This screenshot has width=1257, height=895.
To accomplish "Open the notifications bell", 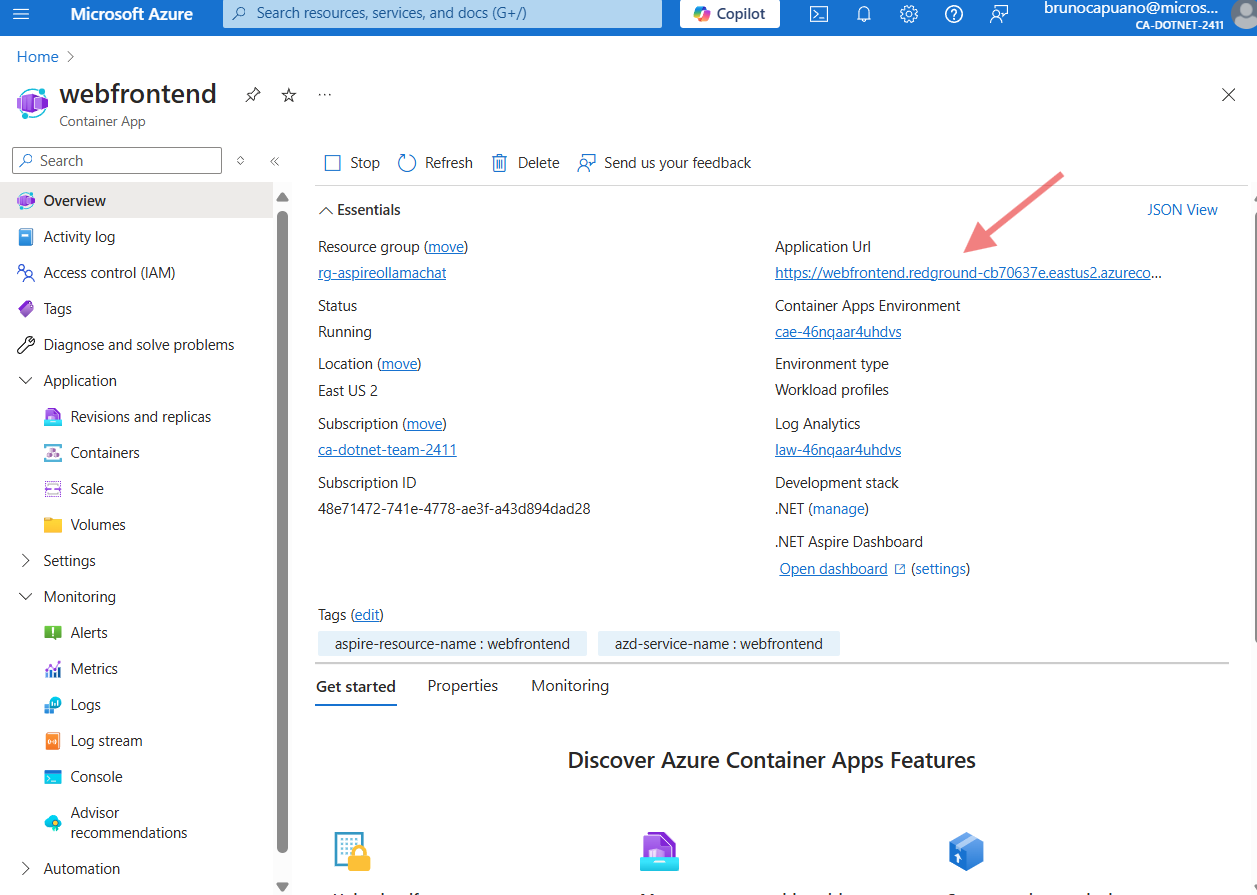I will [864, 14].
